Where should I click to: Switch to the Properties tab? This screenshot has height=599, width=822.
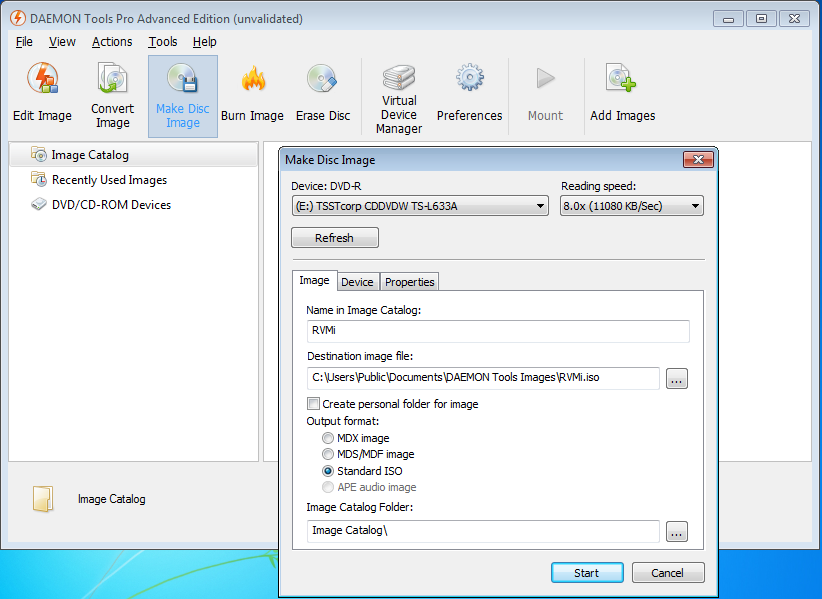tap(409, 282)
